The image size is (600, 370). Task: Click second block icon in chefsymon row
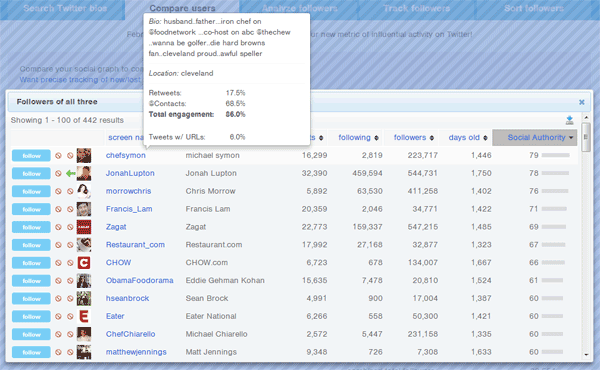(x=70, y=156)
